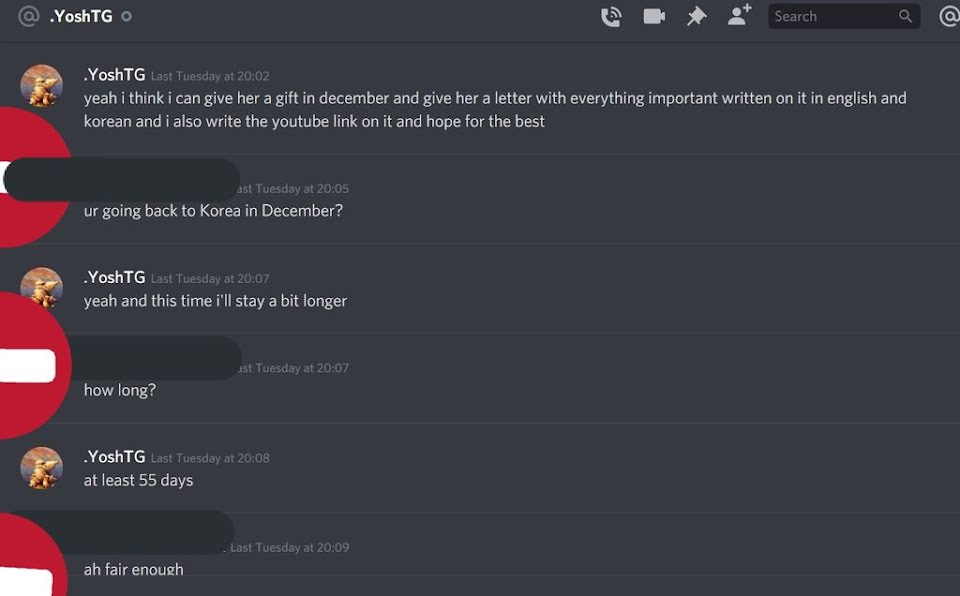Click .YoshTG username above 'stay a bit longer'
The image size is (960, 596).
[114, 277]
